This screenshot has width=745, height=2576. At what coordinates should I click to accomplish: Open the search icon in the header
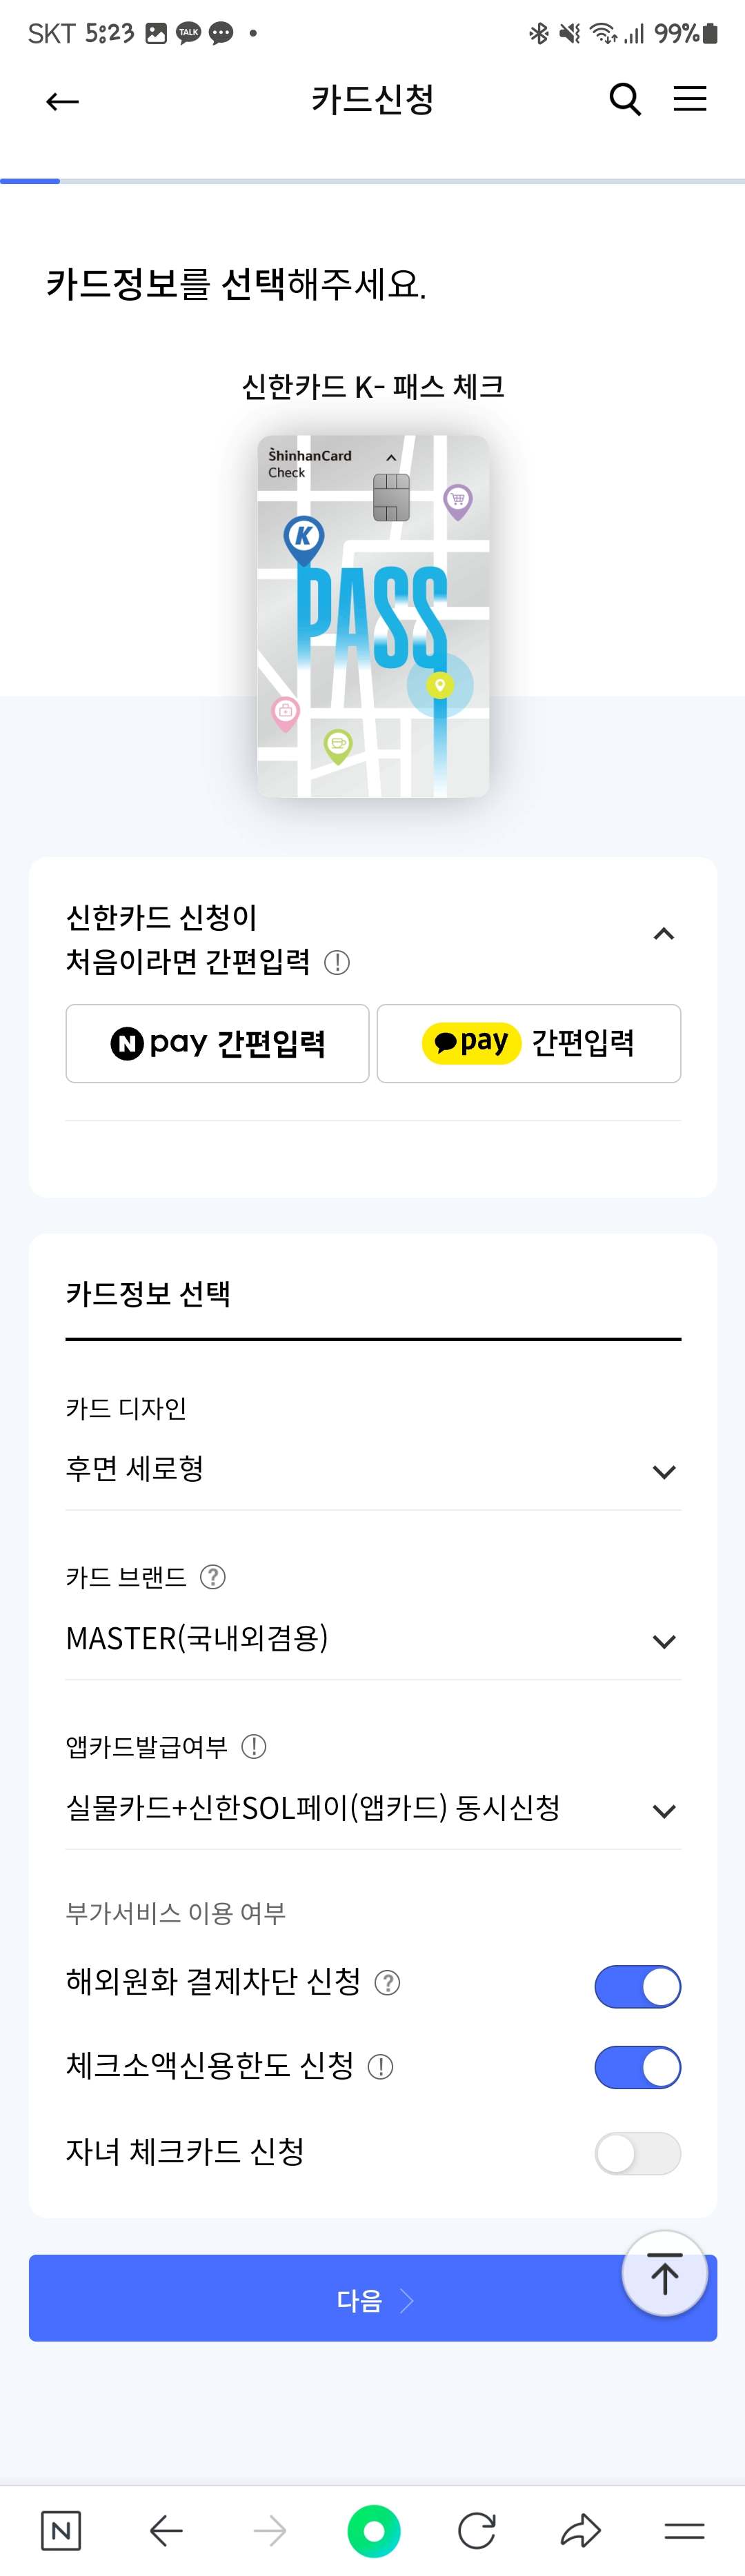[624, 99]
